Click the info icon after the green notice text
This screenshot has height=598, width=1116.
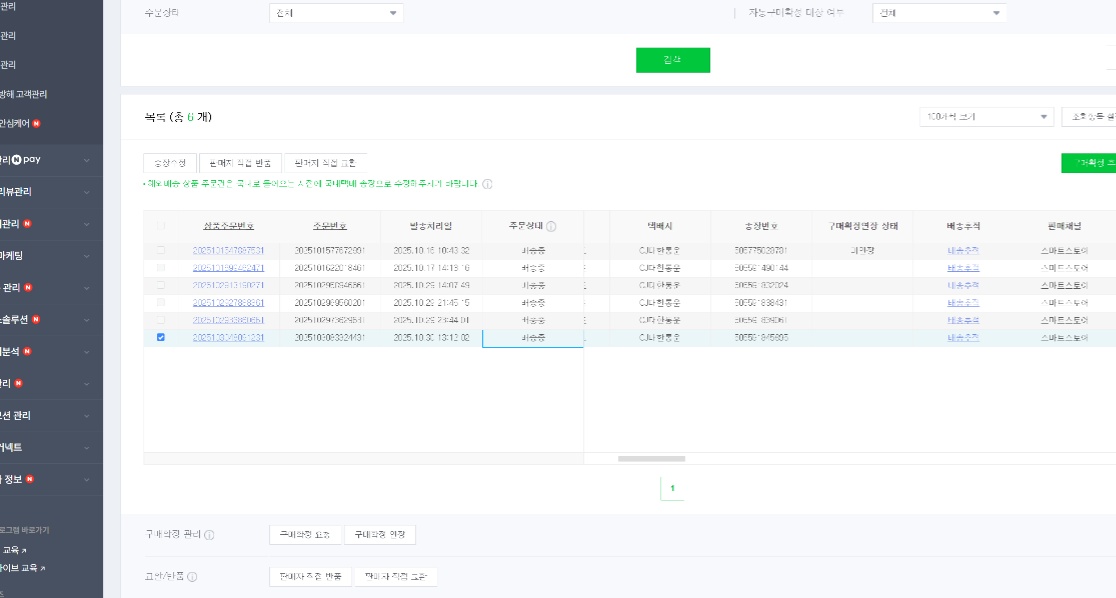tap(488, 184)
